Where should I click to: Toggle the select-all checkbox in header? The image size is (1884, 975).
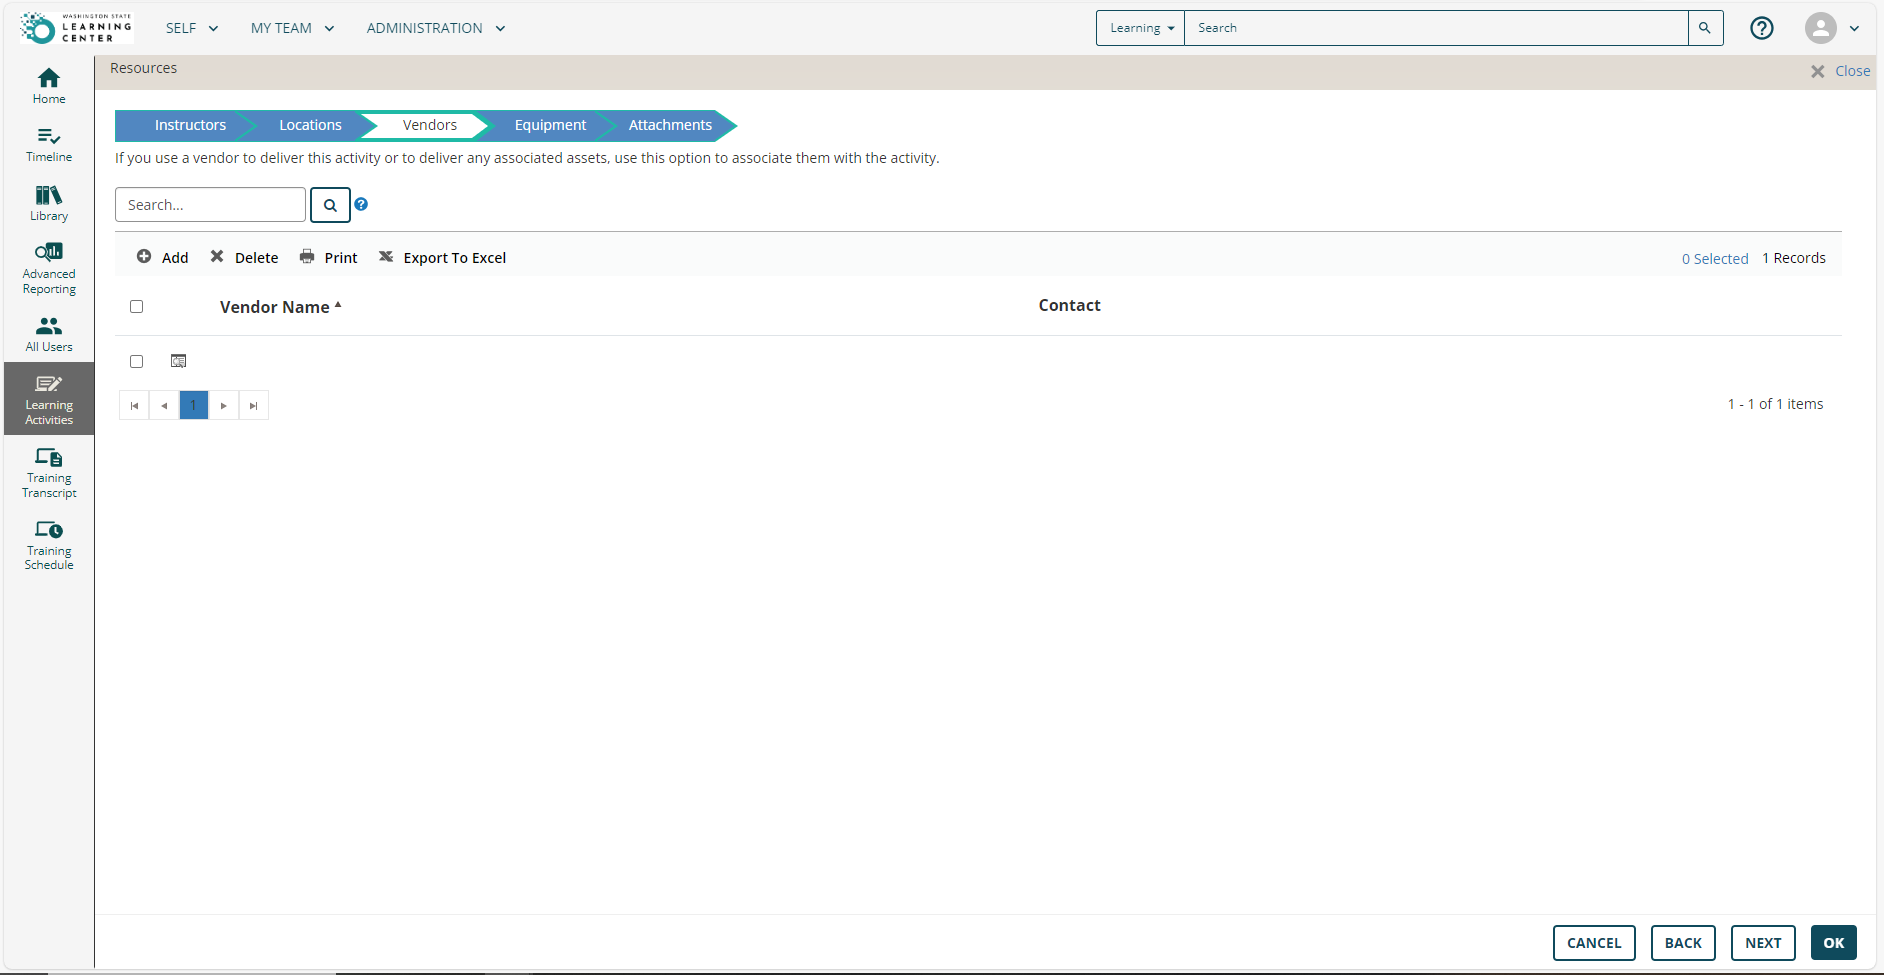click(137, 307)
